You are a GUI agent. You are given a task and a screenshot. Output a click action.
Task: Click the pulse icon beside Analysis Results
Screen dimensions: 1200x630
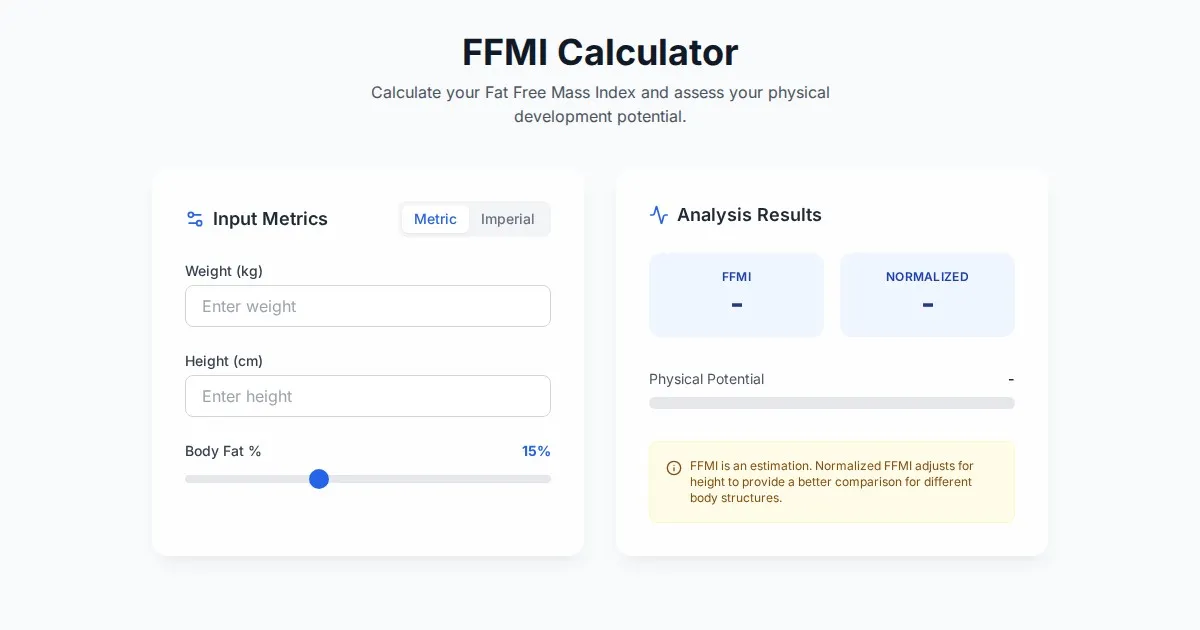tap(658, 215)
